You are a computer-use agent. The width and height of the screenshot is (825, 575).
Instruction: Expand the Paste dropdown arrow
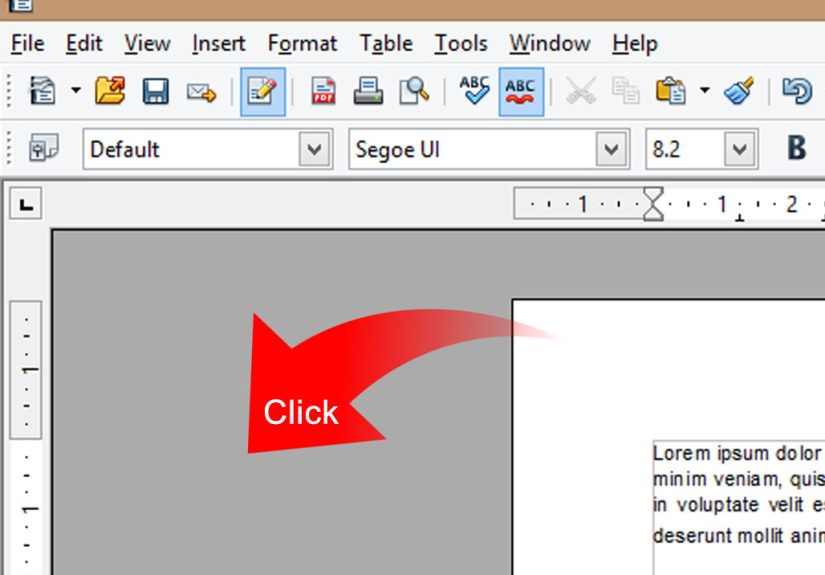click(x=705, y=90)
